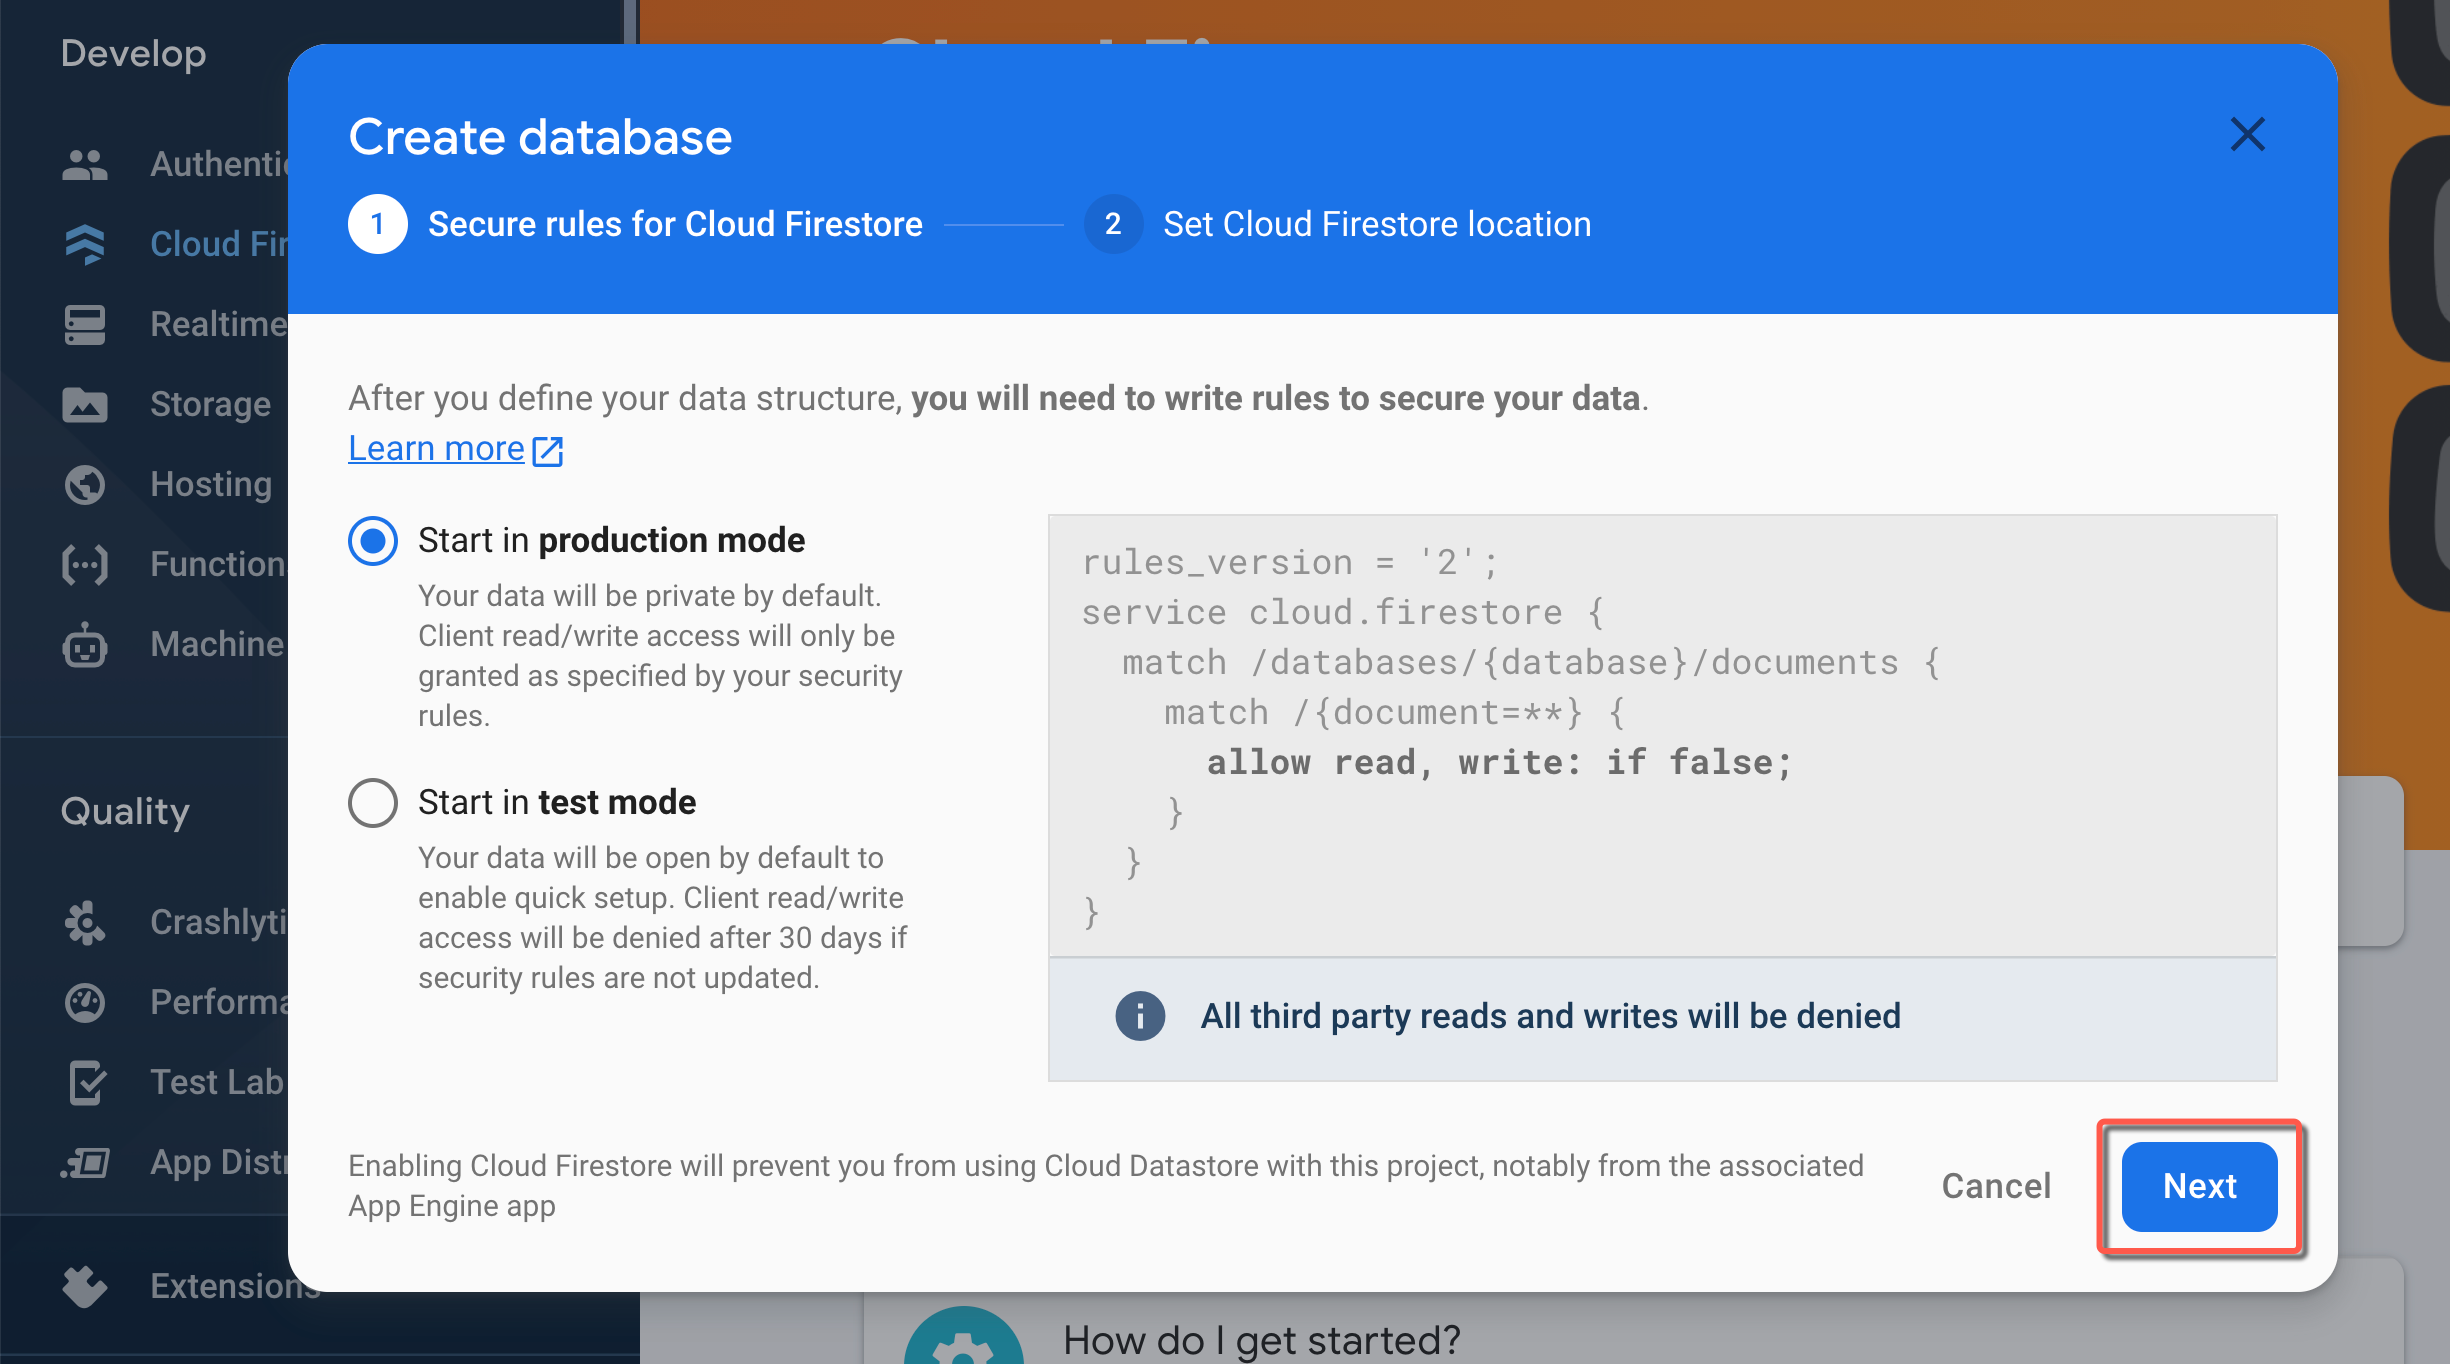Click the 'service cloud.firestore {' code line
The height and width of the screenshot is (1364, 2450).
(x=1343, y=612)
